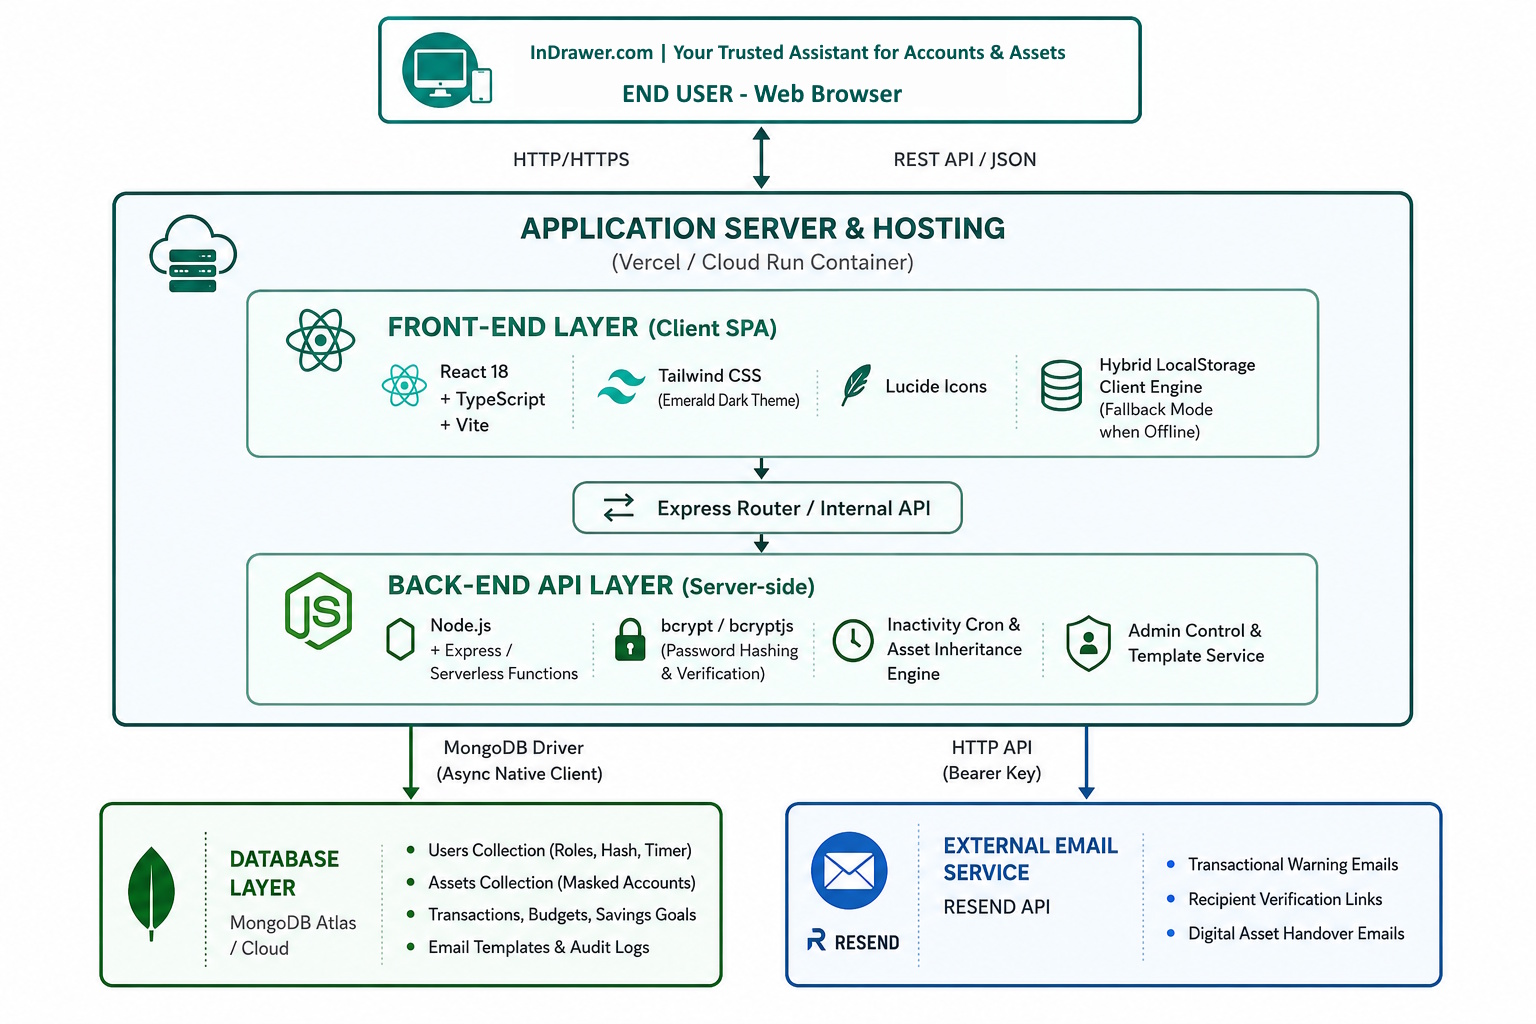This screenshot has height=1024, width=1536.
Task: Click the MongoDB green leaf icon
Action: 152,893
